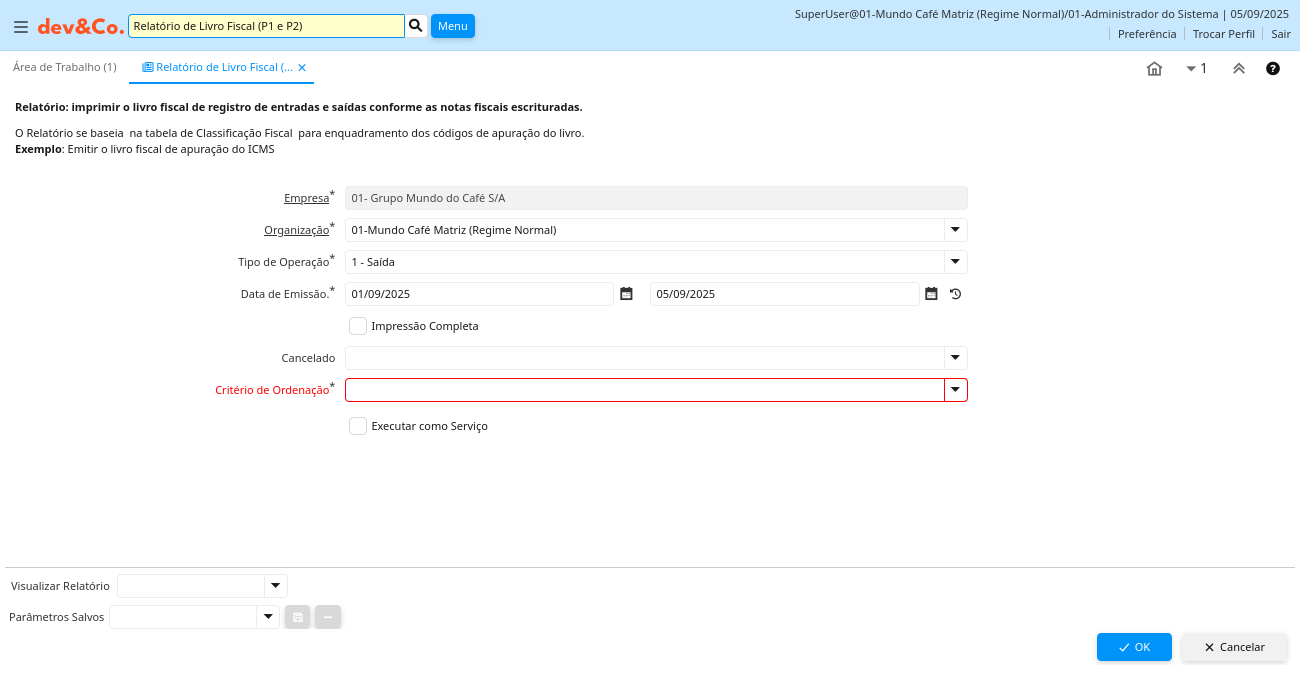Viewport: 1300px width, 674px height.
Task: Expand Critério de Ordenação dropdown
Action: click(x=955, y=390)
